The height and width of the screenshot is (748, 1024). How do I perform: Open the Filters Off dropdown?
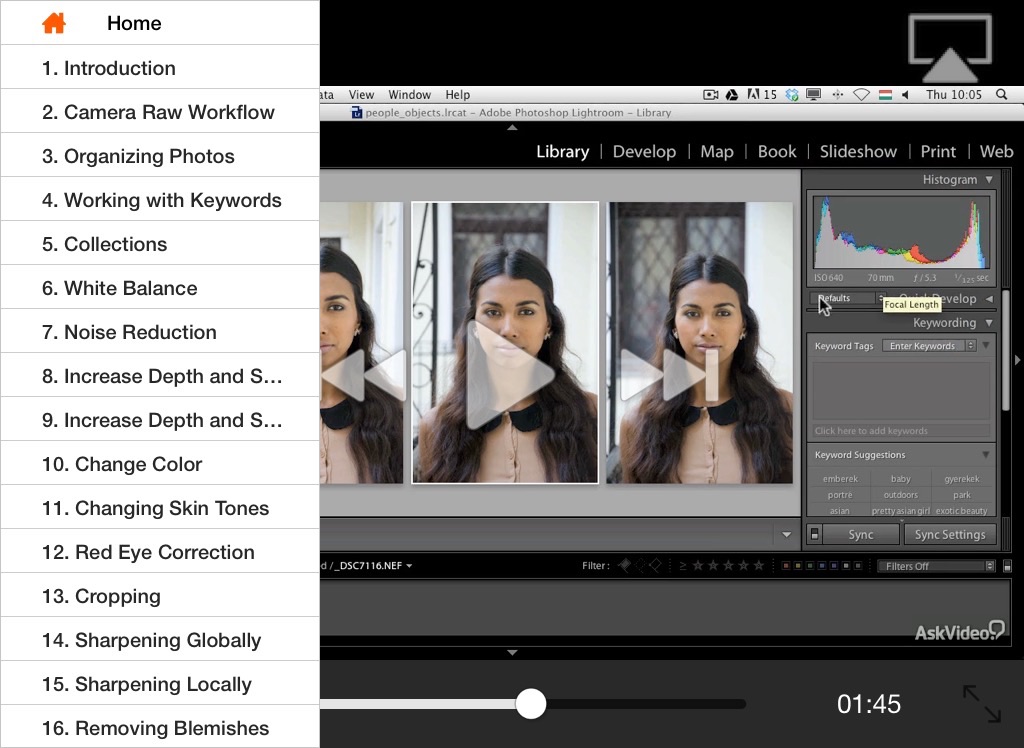coord(935,566)
